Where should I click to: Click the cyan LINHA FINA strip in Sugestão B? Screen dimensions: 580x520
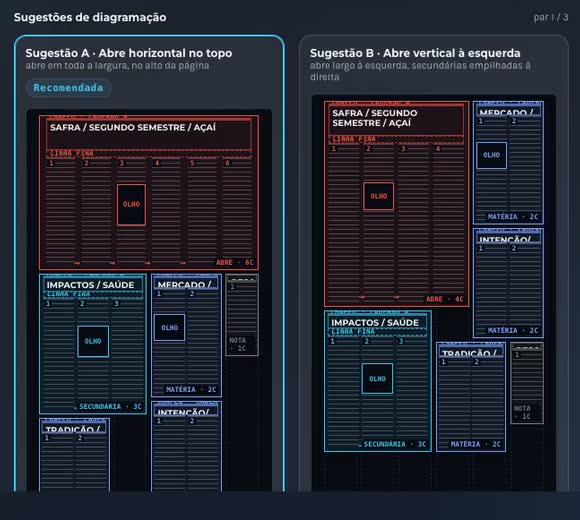coord(377,332)
